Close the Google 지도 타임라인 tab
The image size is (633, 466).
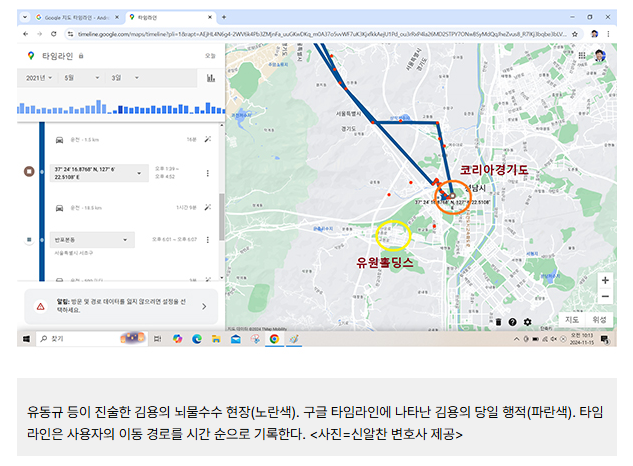click(x=117, y=17)
